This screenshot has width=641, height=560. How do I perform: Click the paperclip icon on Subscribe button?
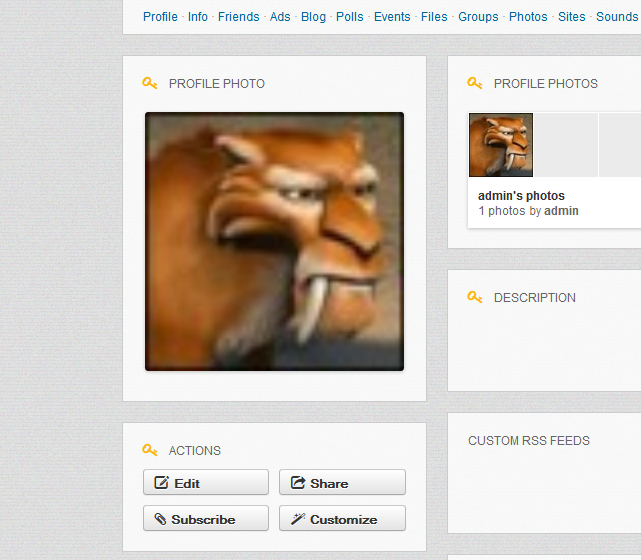160,519
